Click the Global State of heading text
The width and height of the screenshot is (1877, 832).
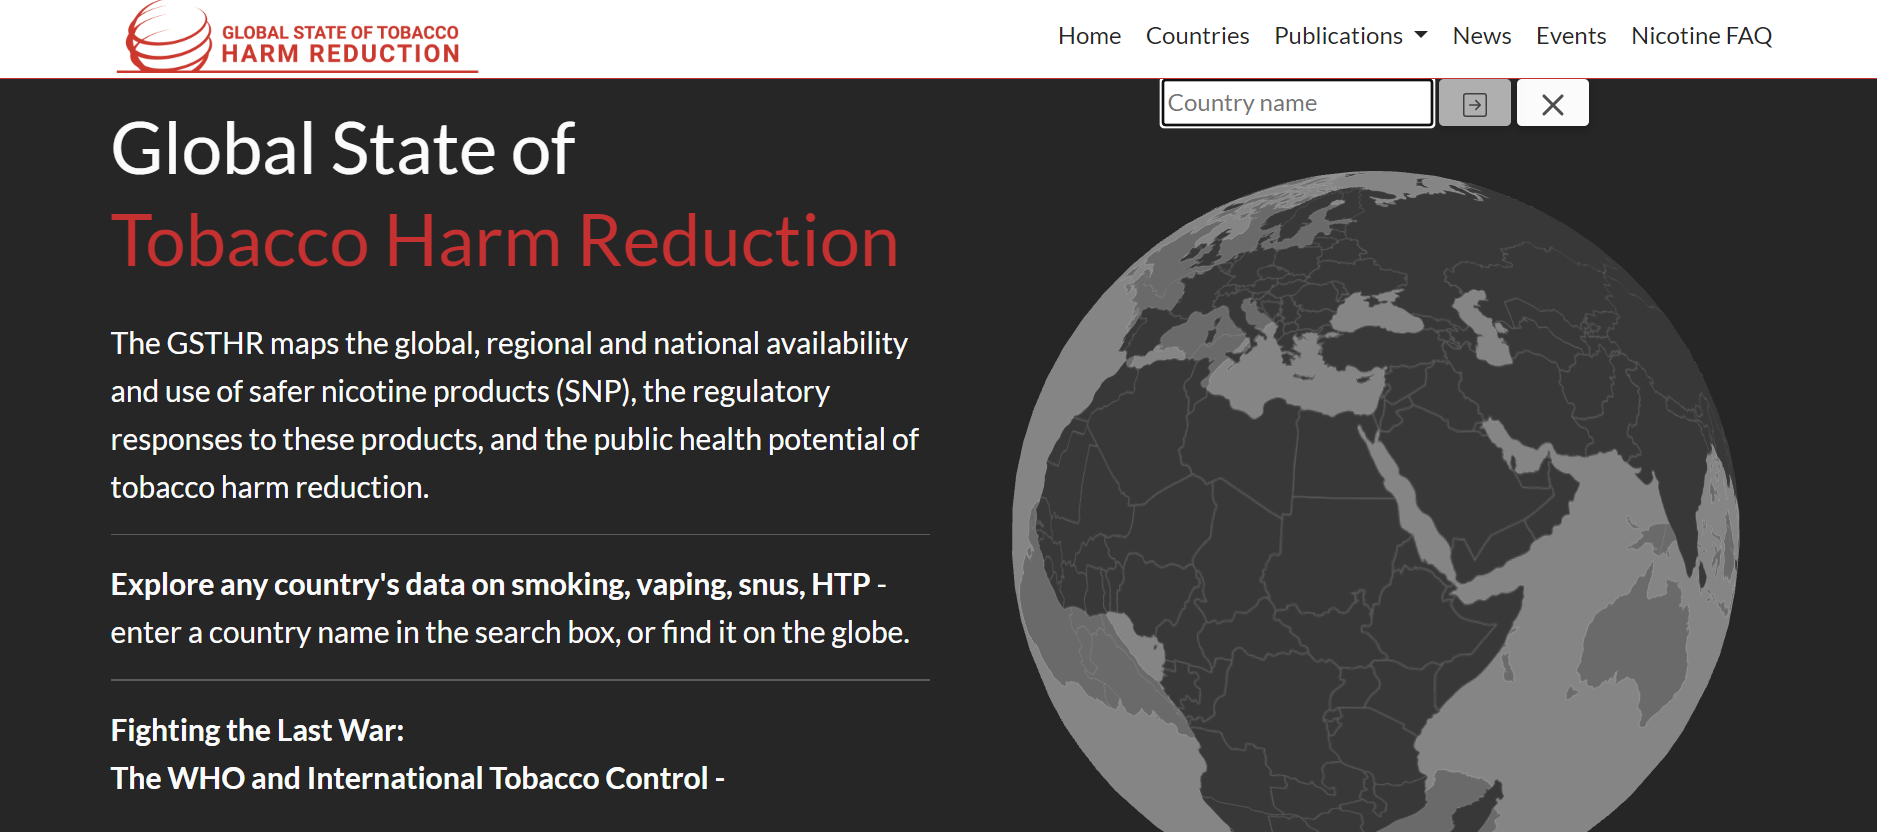343,149
